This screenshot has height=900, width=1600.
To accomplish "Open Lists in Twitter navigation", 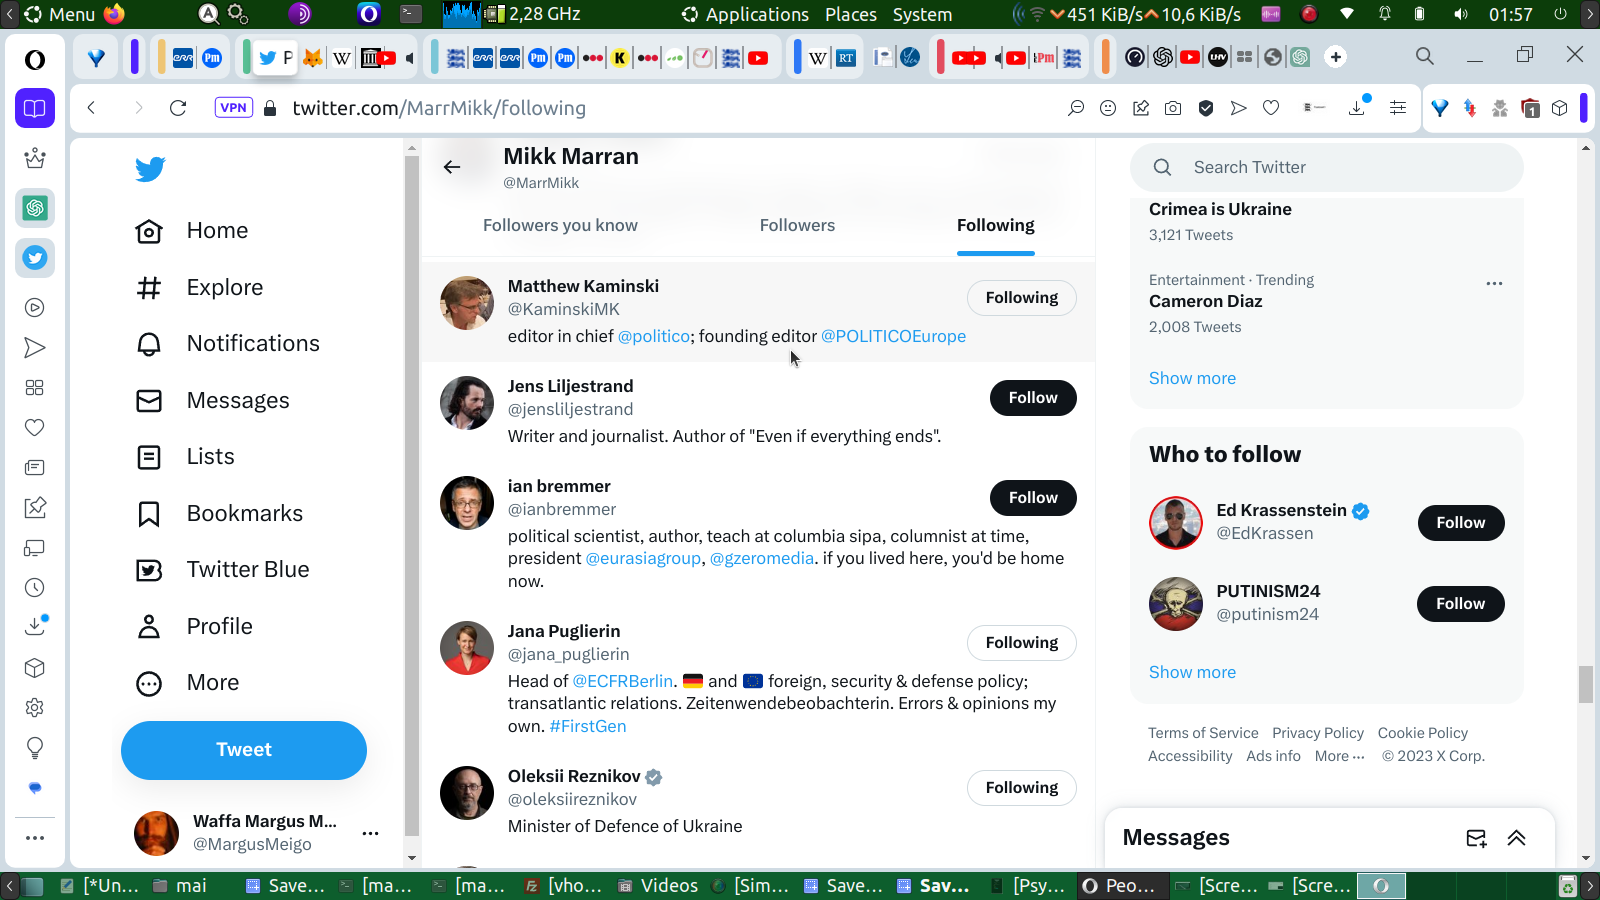I will [x=185, y=457].
